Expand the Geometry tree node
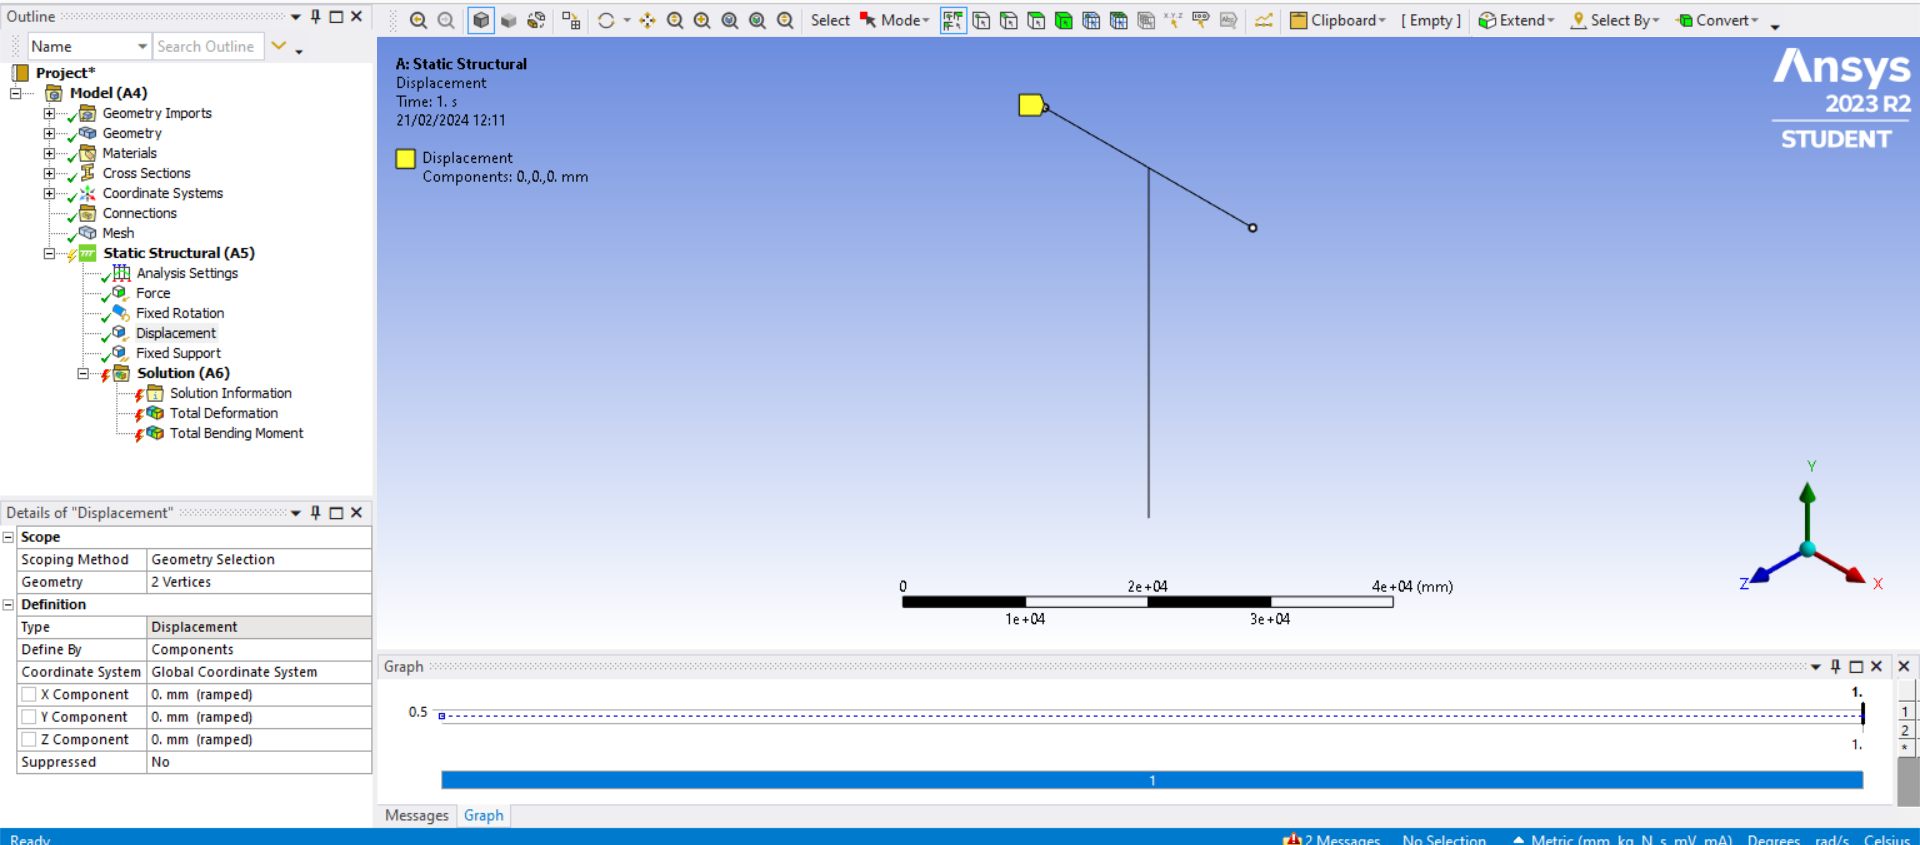Image resolution: width=1920 pixels, height=845 pixels. point(49,133)
